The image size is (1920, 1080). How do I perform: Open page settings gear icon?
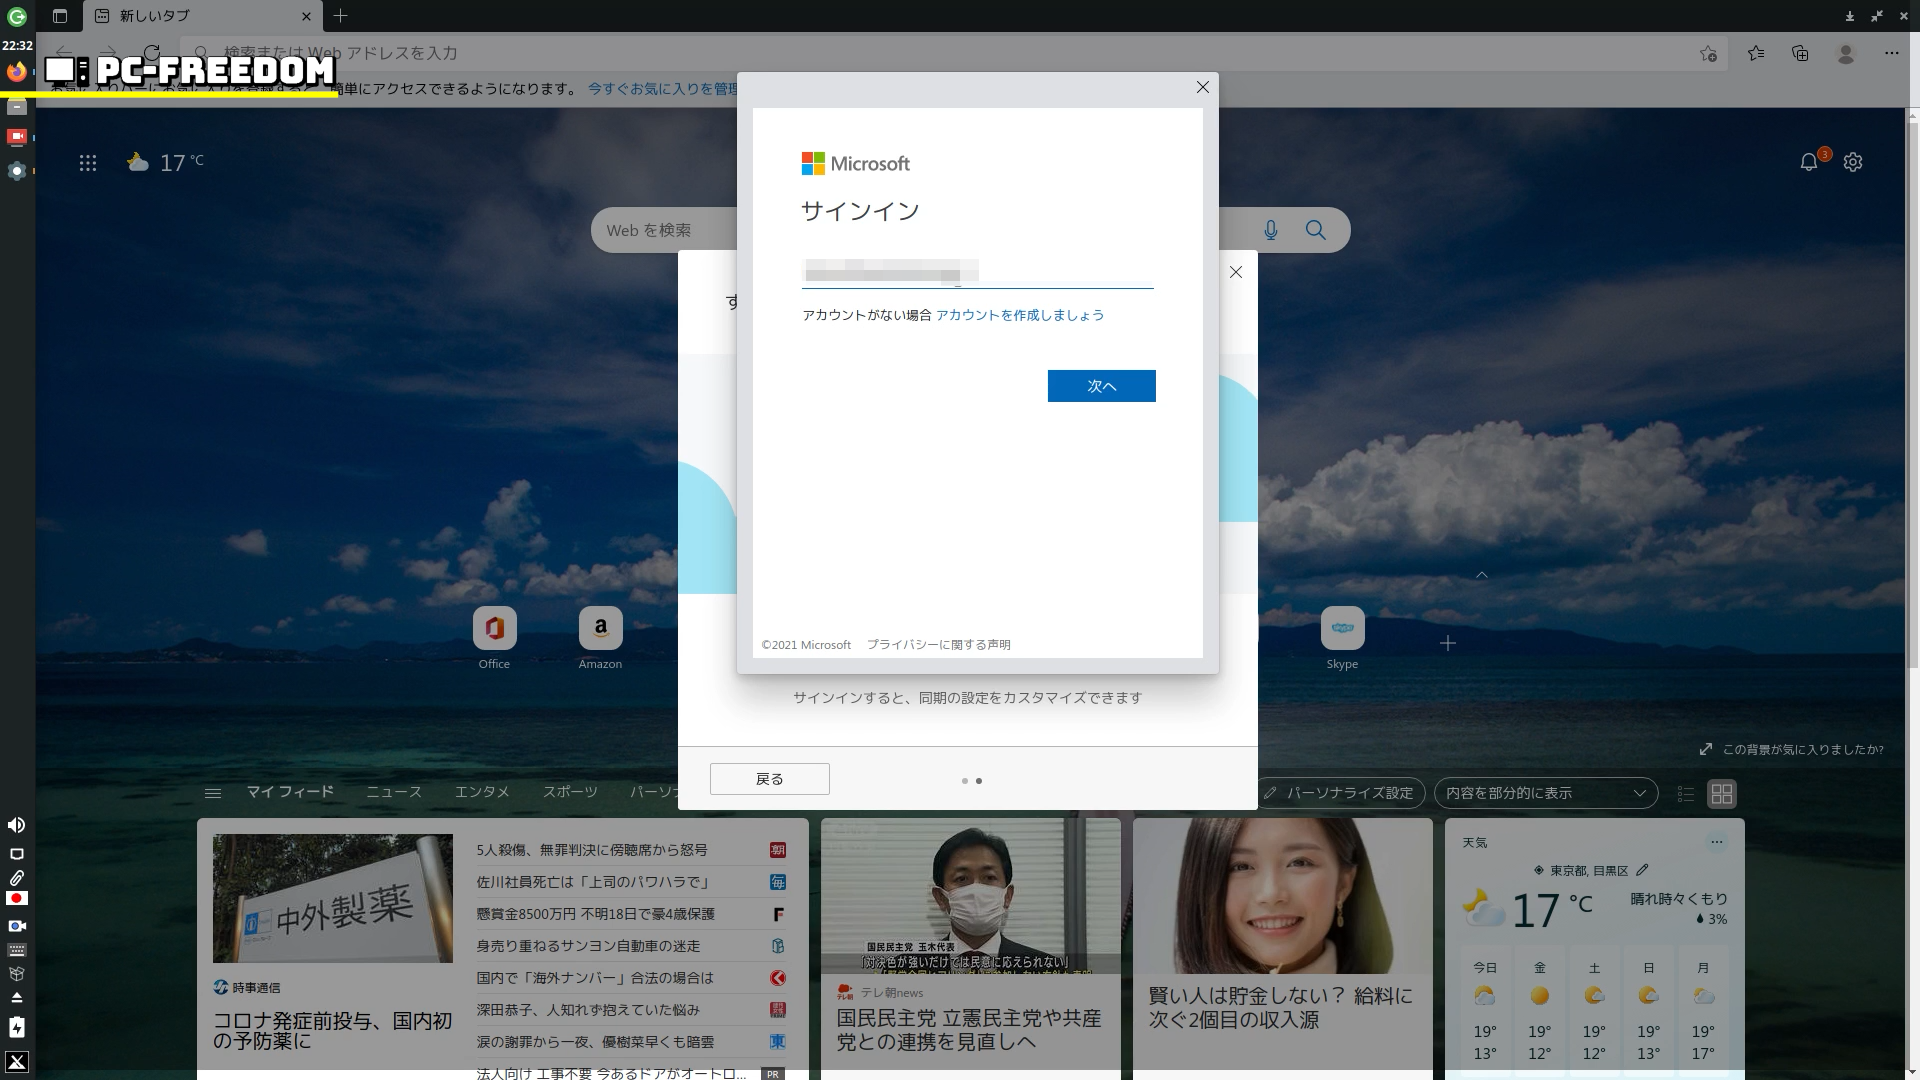pos(1853,162)
